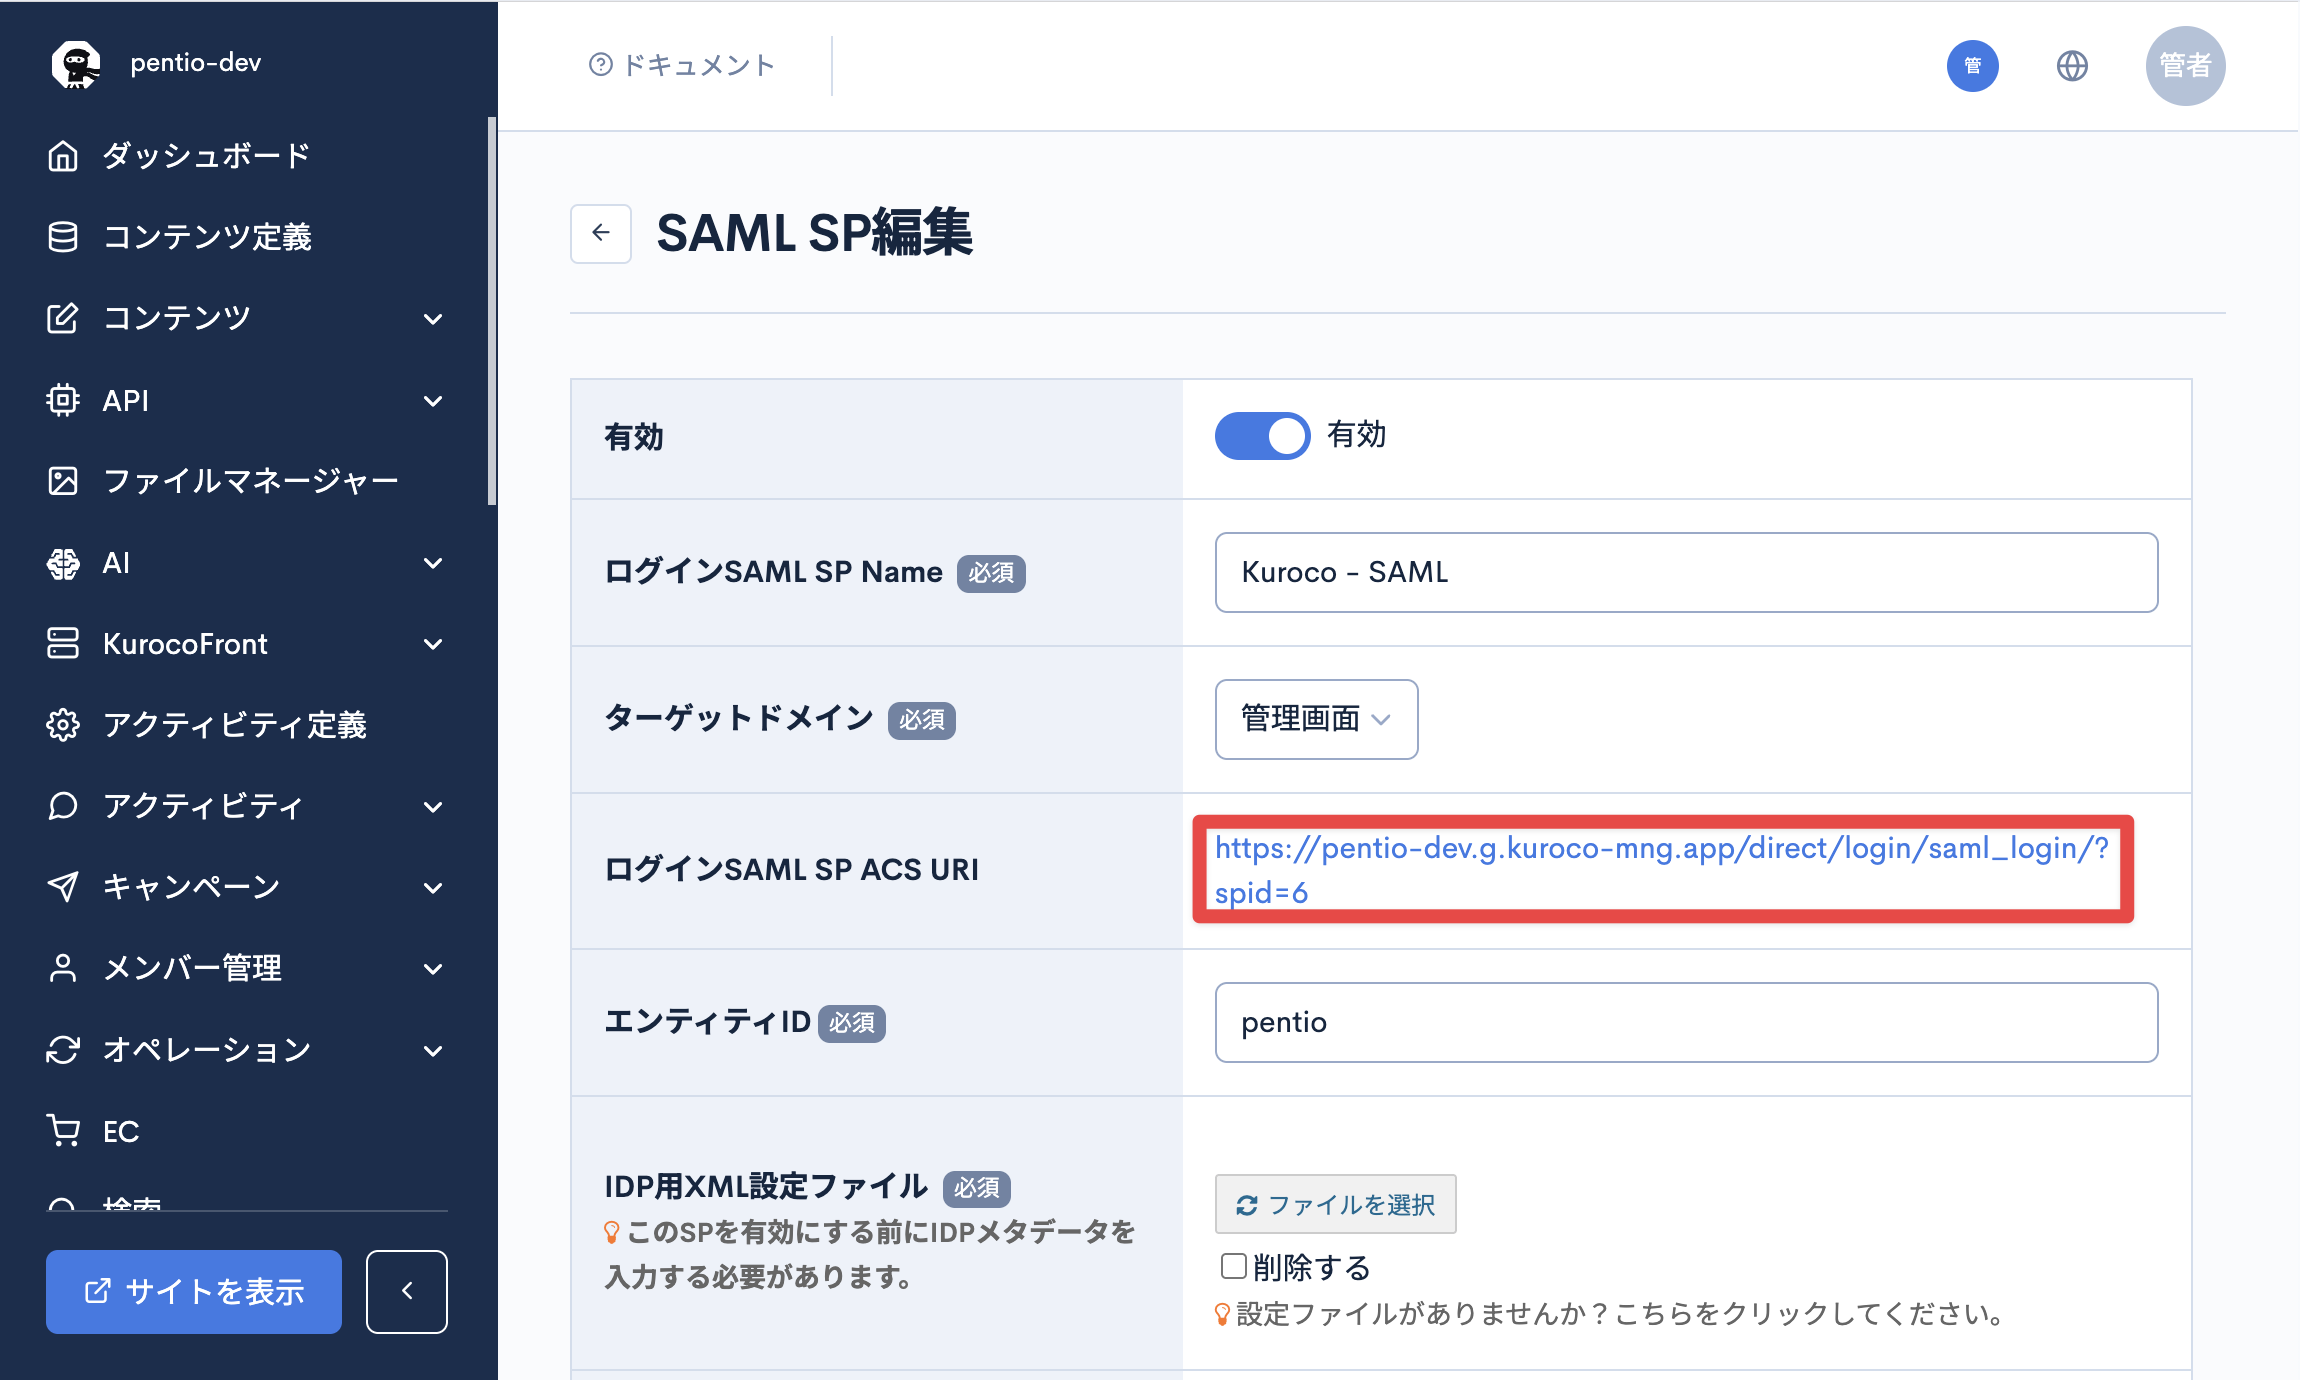Click the EC shopping cart icon
This screenshot has width=2300, height=1380.
click(63, 1131)
